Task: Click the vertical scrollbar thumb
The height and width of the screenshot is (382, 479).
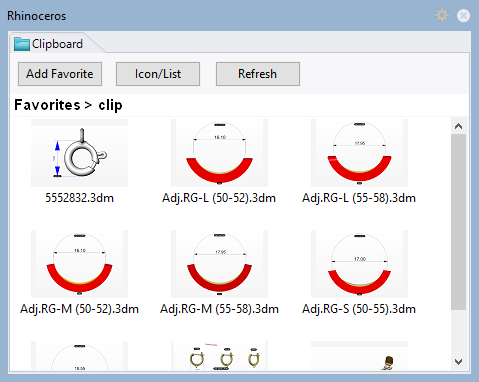Action: click(459, 222)
